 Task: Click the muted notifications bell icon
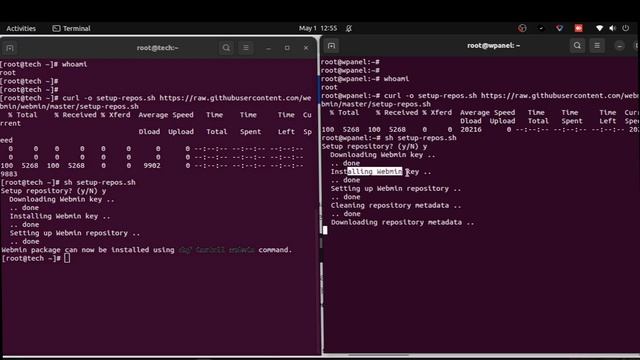tap(349, 28)
